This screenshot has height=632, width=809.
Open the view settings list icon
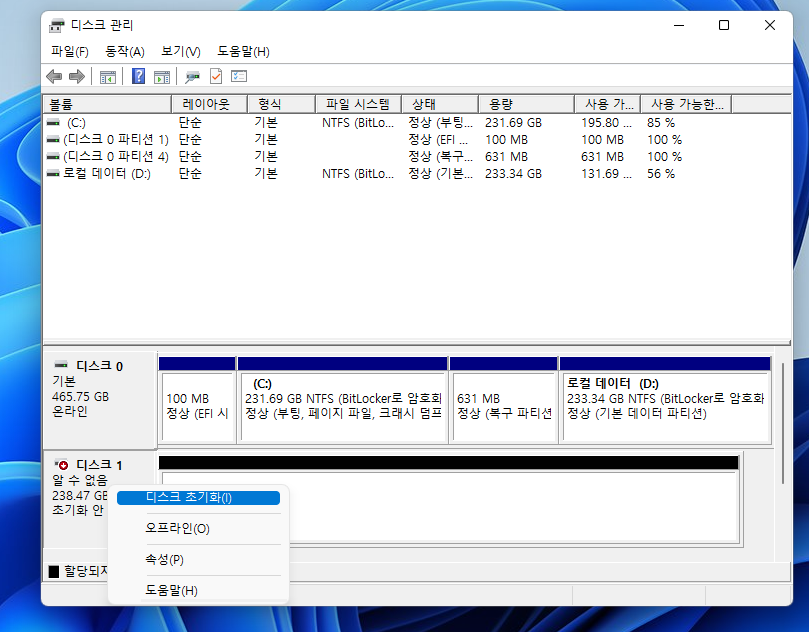click(x=239, y=76)
